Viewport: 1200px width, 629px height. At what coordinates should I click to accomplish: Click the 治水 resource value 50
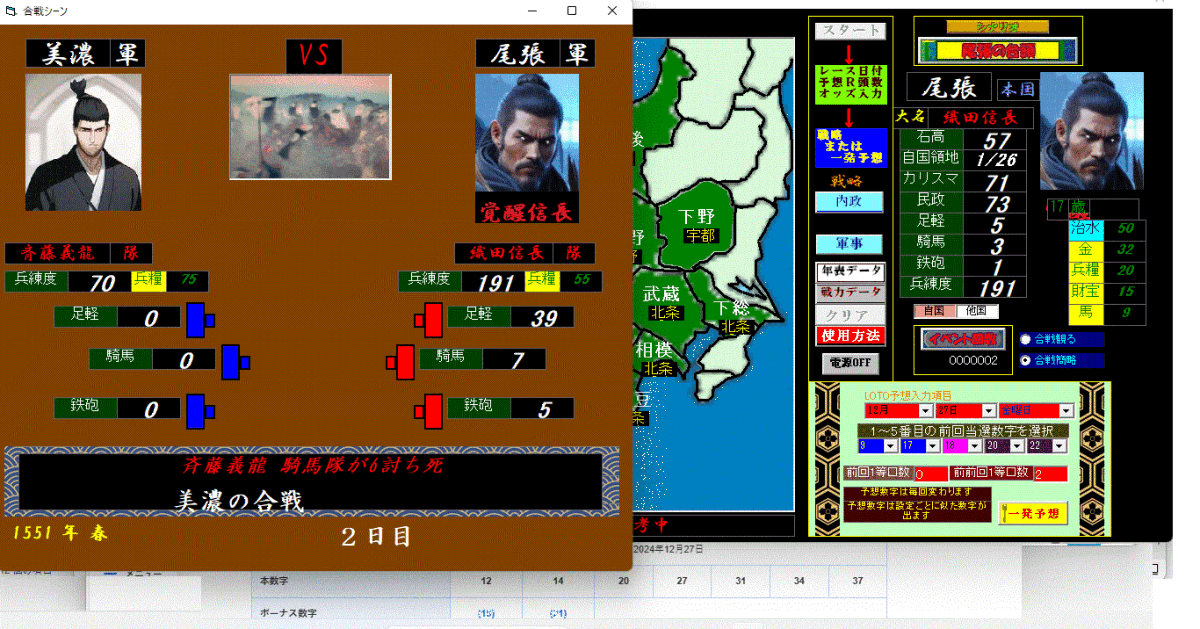point(1125,229)
